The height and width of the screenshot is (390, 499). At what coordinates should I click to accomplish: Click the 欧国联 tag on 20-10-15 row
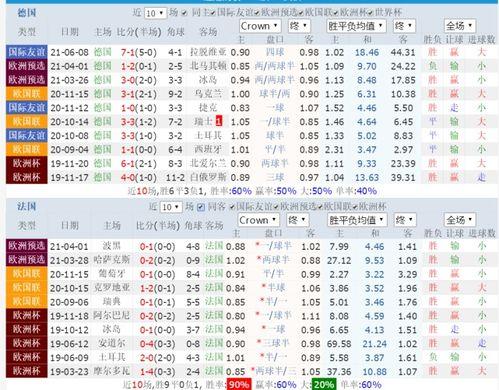(x=27, y=288)
